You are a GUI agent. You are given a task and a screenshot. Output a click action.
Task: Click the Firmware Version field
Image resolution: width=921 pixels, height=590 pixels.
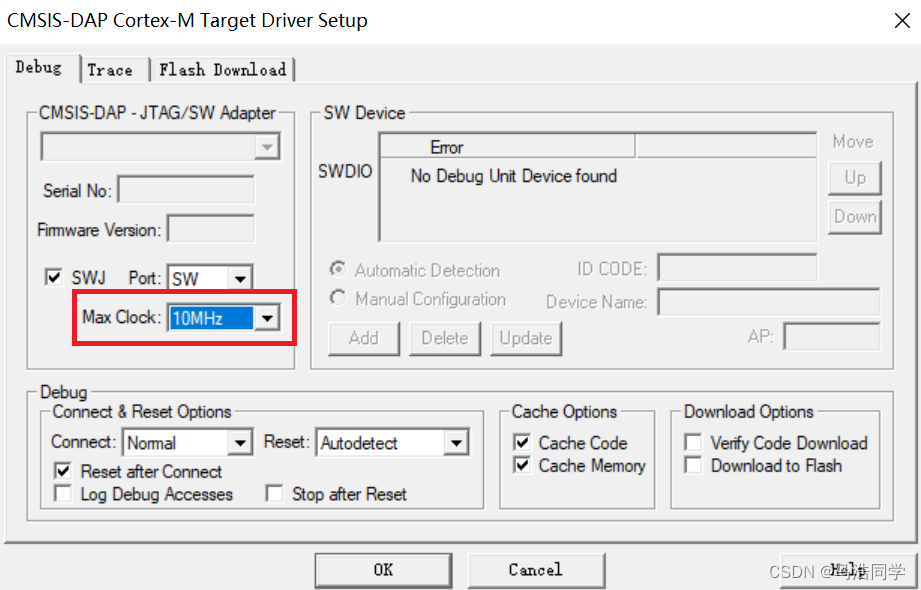tap(211, 229)
